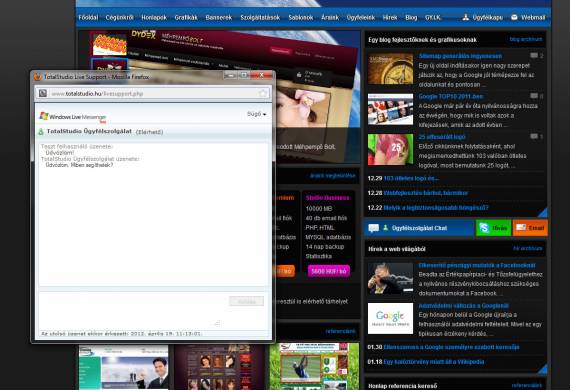
Task: Open the Sitemap generálás blog post title
Action: pos(460,56)
